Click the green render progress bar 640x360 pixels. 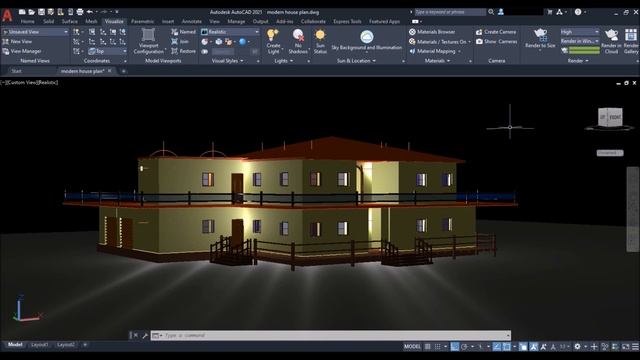[x=584, y=50]
